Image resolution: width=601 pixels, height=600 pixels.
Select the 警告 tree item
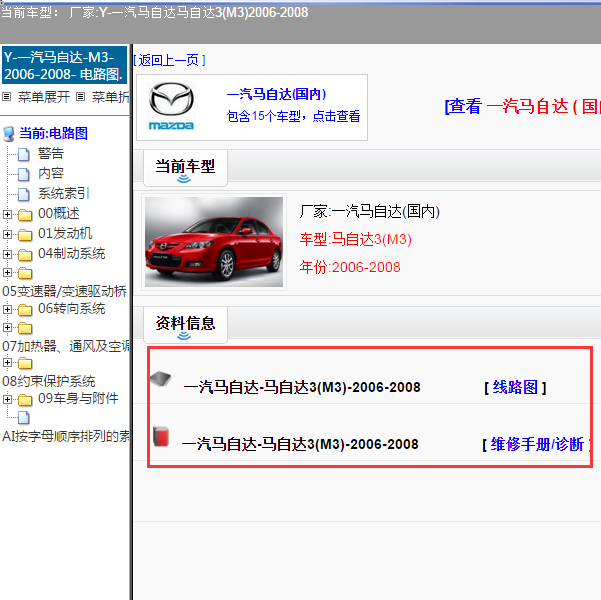[x=51, y=154]
